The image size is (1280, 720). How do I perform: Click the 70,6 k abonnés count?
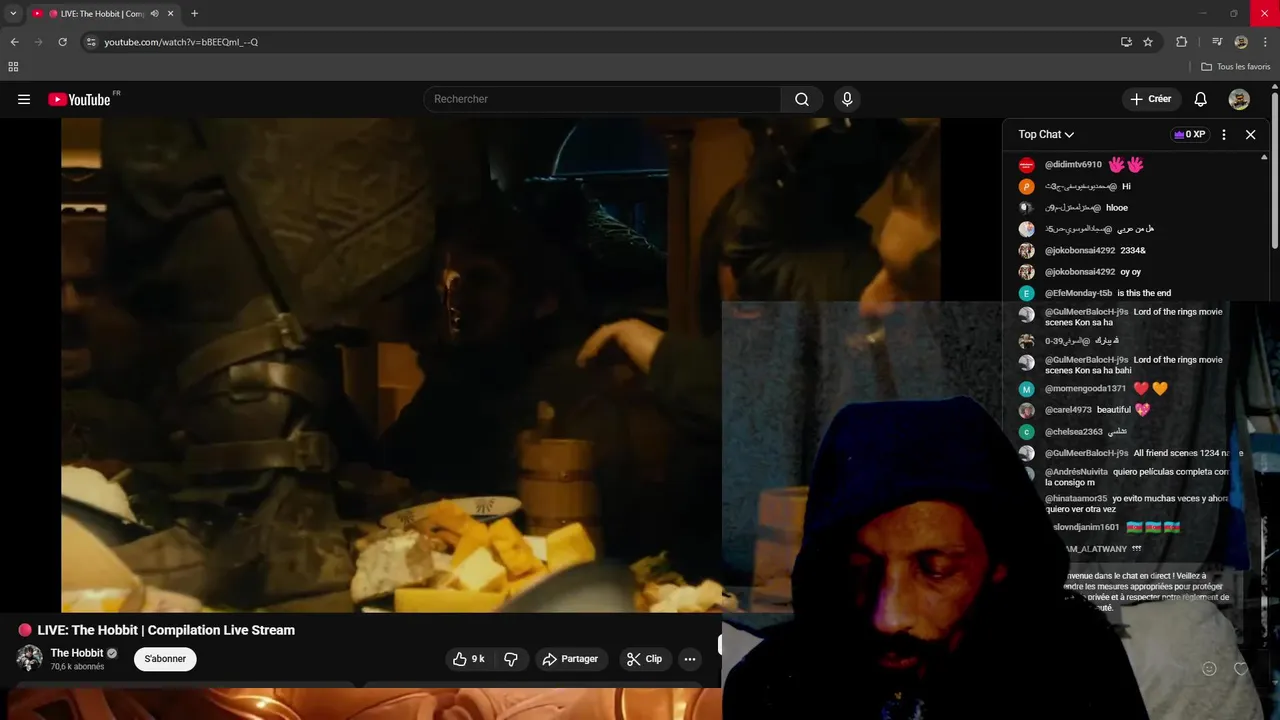(77, 667)
